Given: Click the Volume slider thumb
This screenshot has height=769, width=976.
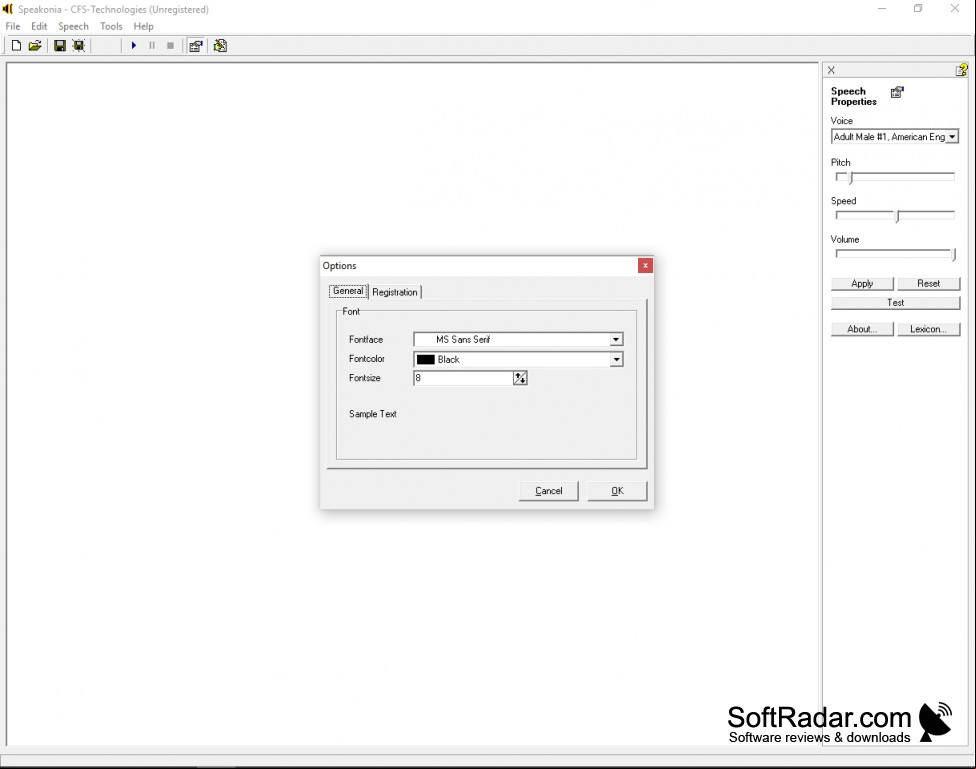Looking at the screenshot, I should (954, 255).
